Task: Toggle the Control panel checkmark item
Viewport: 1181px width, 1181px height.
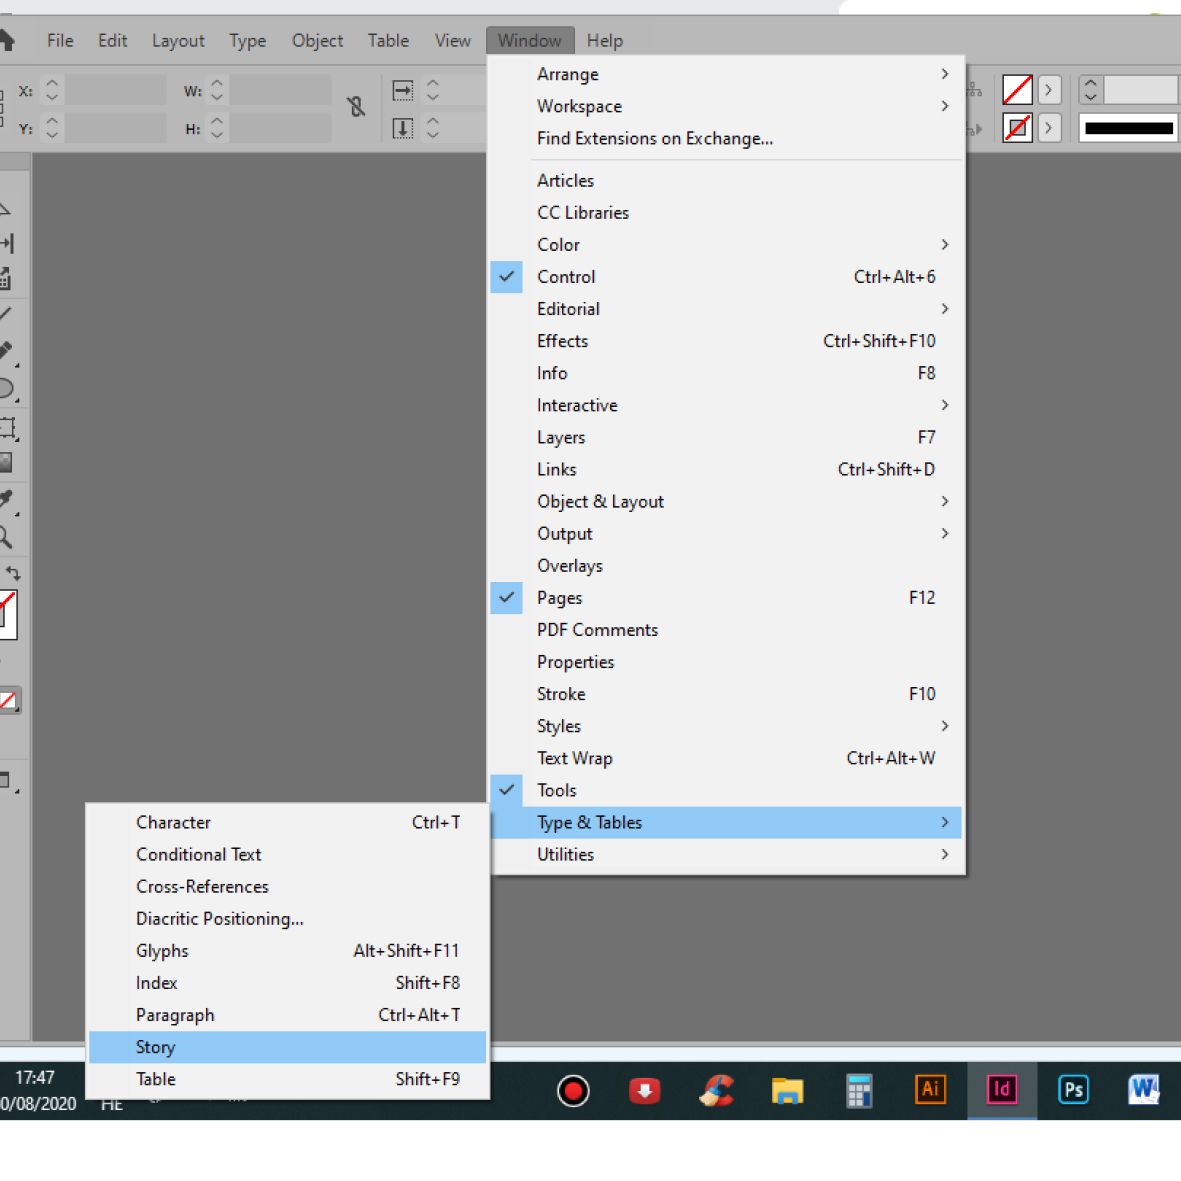Action: (x=726, y=277)
